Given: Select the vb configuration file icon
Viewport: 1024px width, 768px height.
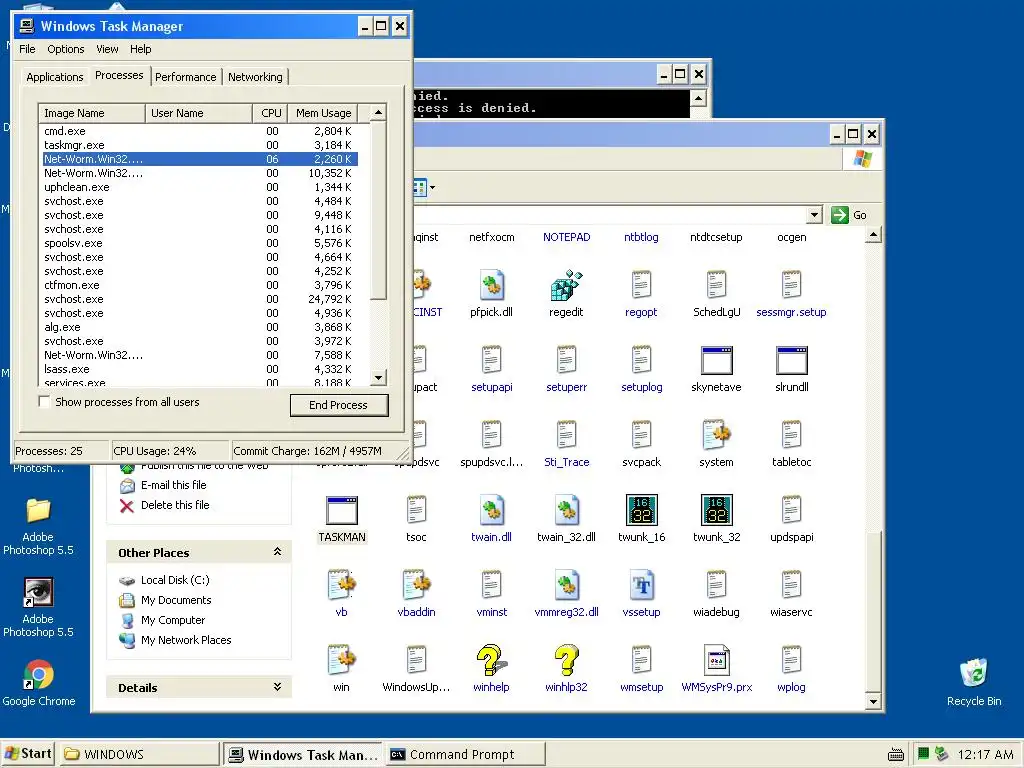Looking at the screenshot, I should (x=342, y=586).
